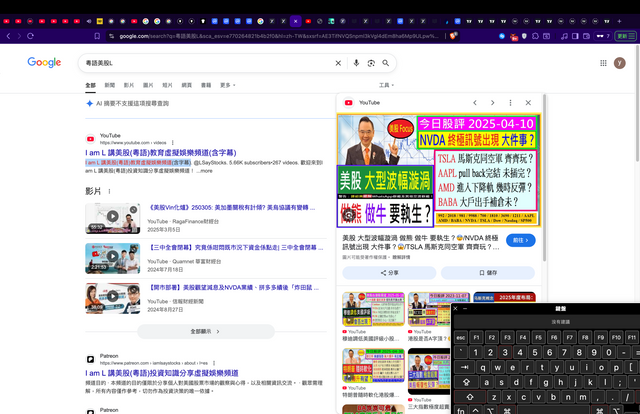Open the large 今日股評 2025-04-10 preview image
This screenshot has width=640, height=414.
(x=439, y=171)
